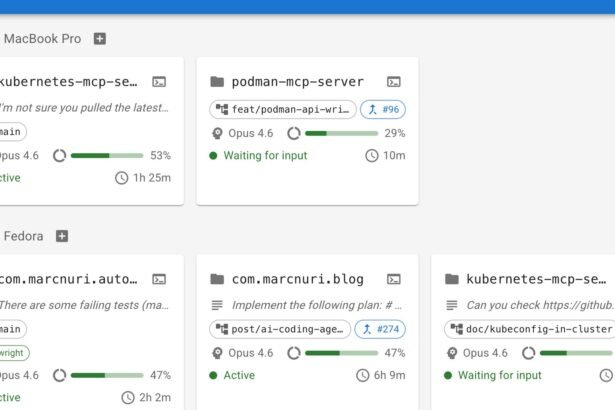Click the progress ring icon on com.marcnuri.blog
Viewport: 615px width, 410px height.
coord(294,353)
